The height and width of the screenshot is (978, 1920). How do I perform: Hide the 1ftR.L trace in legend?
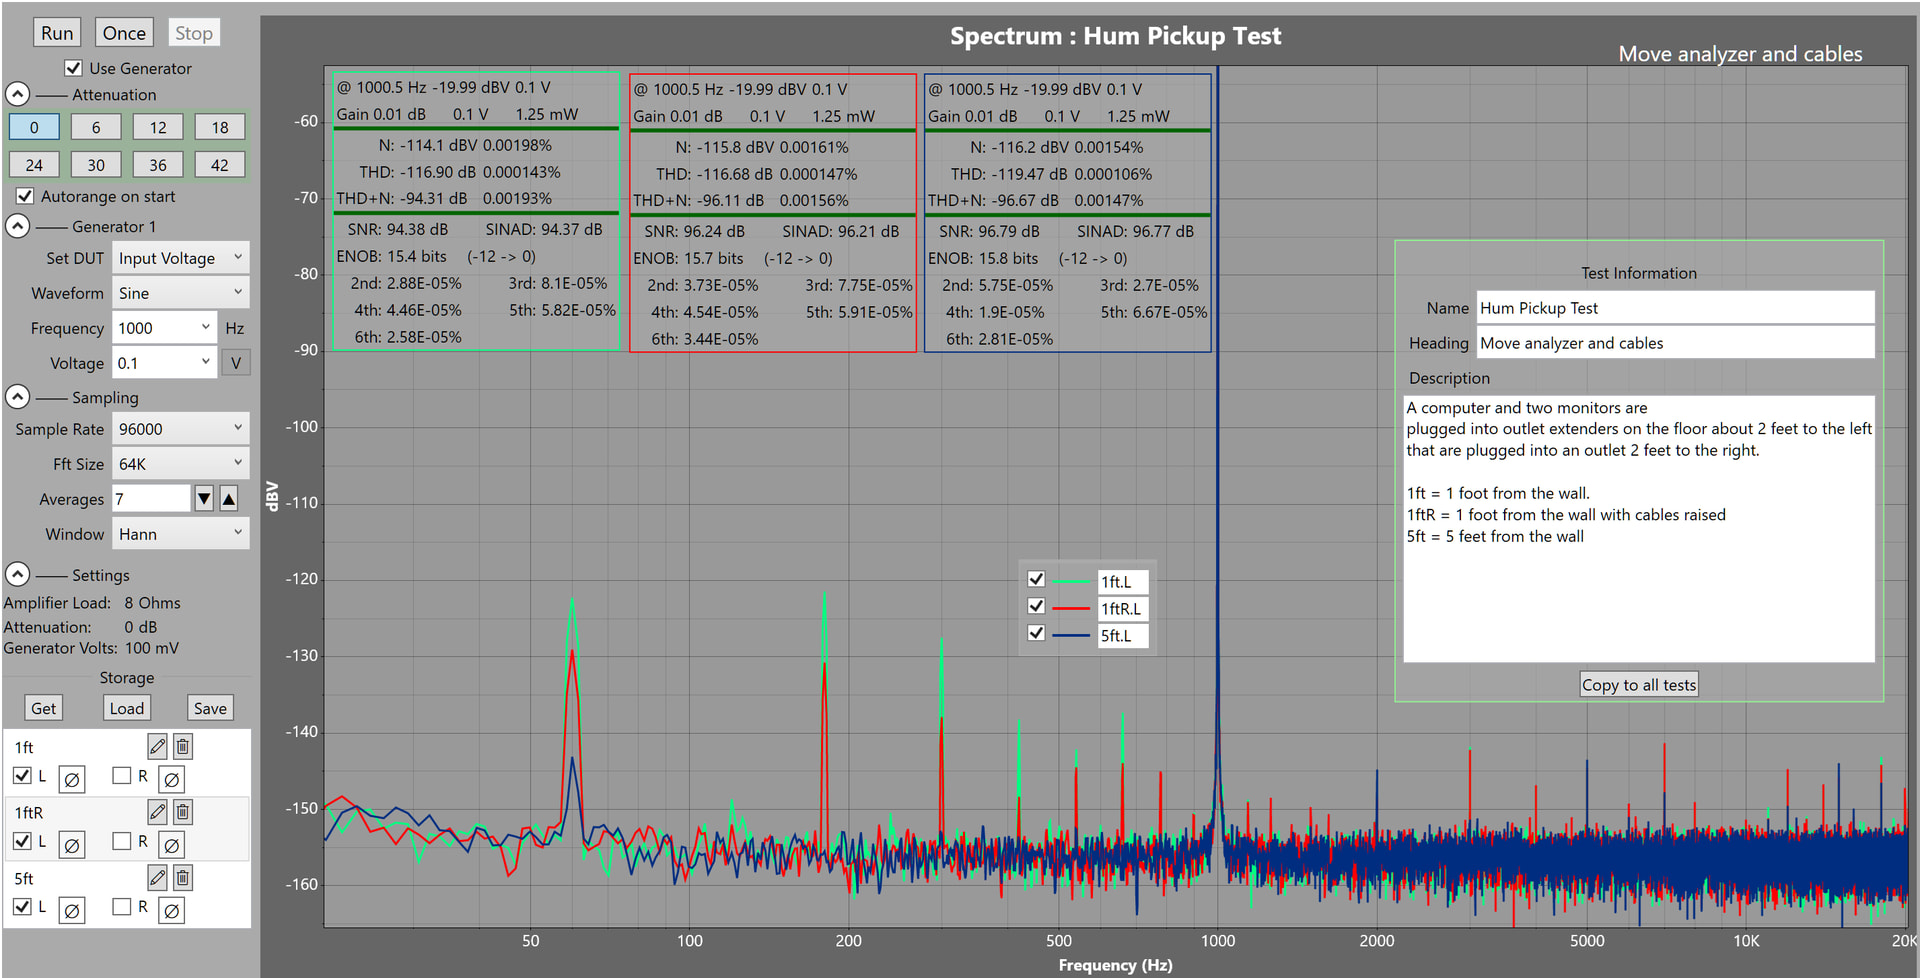tap(1036, 606)
